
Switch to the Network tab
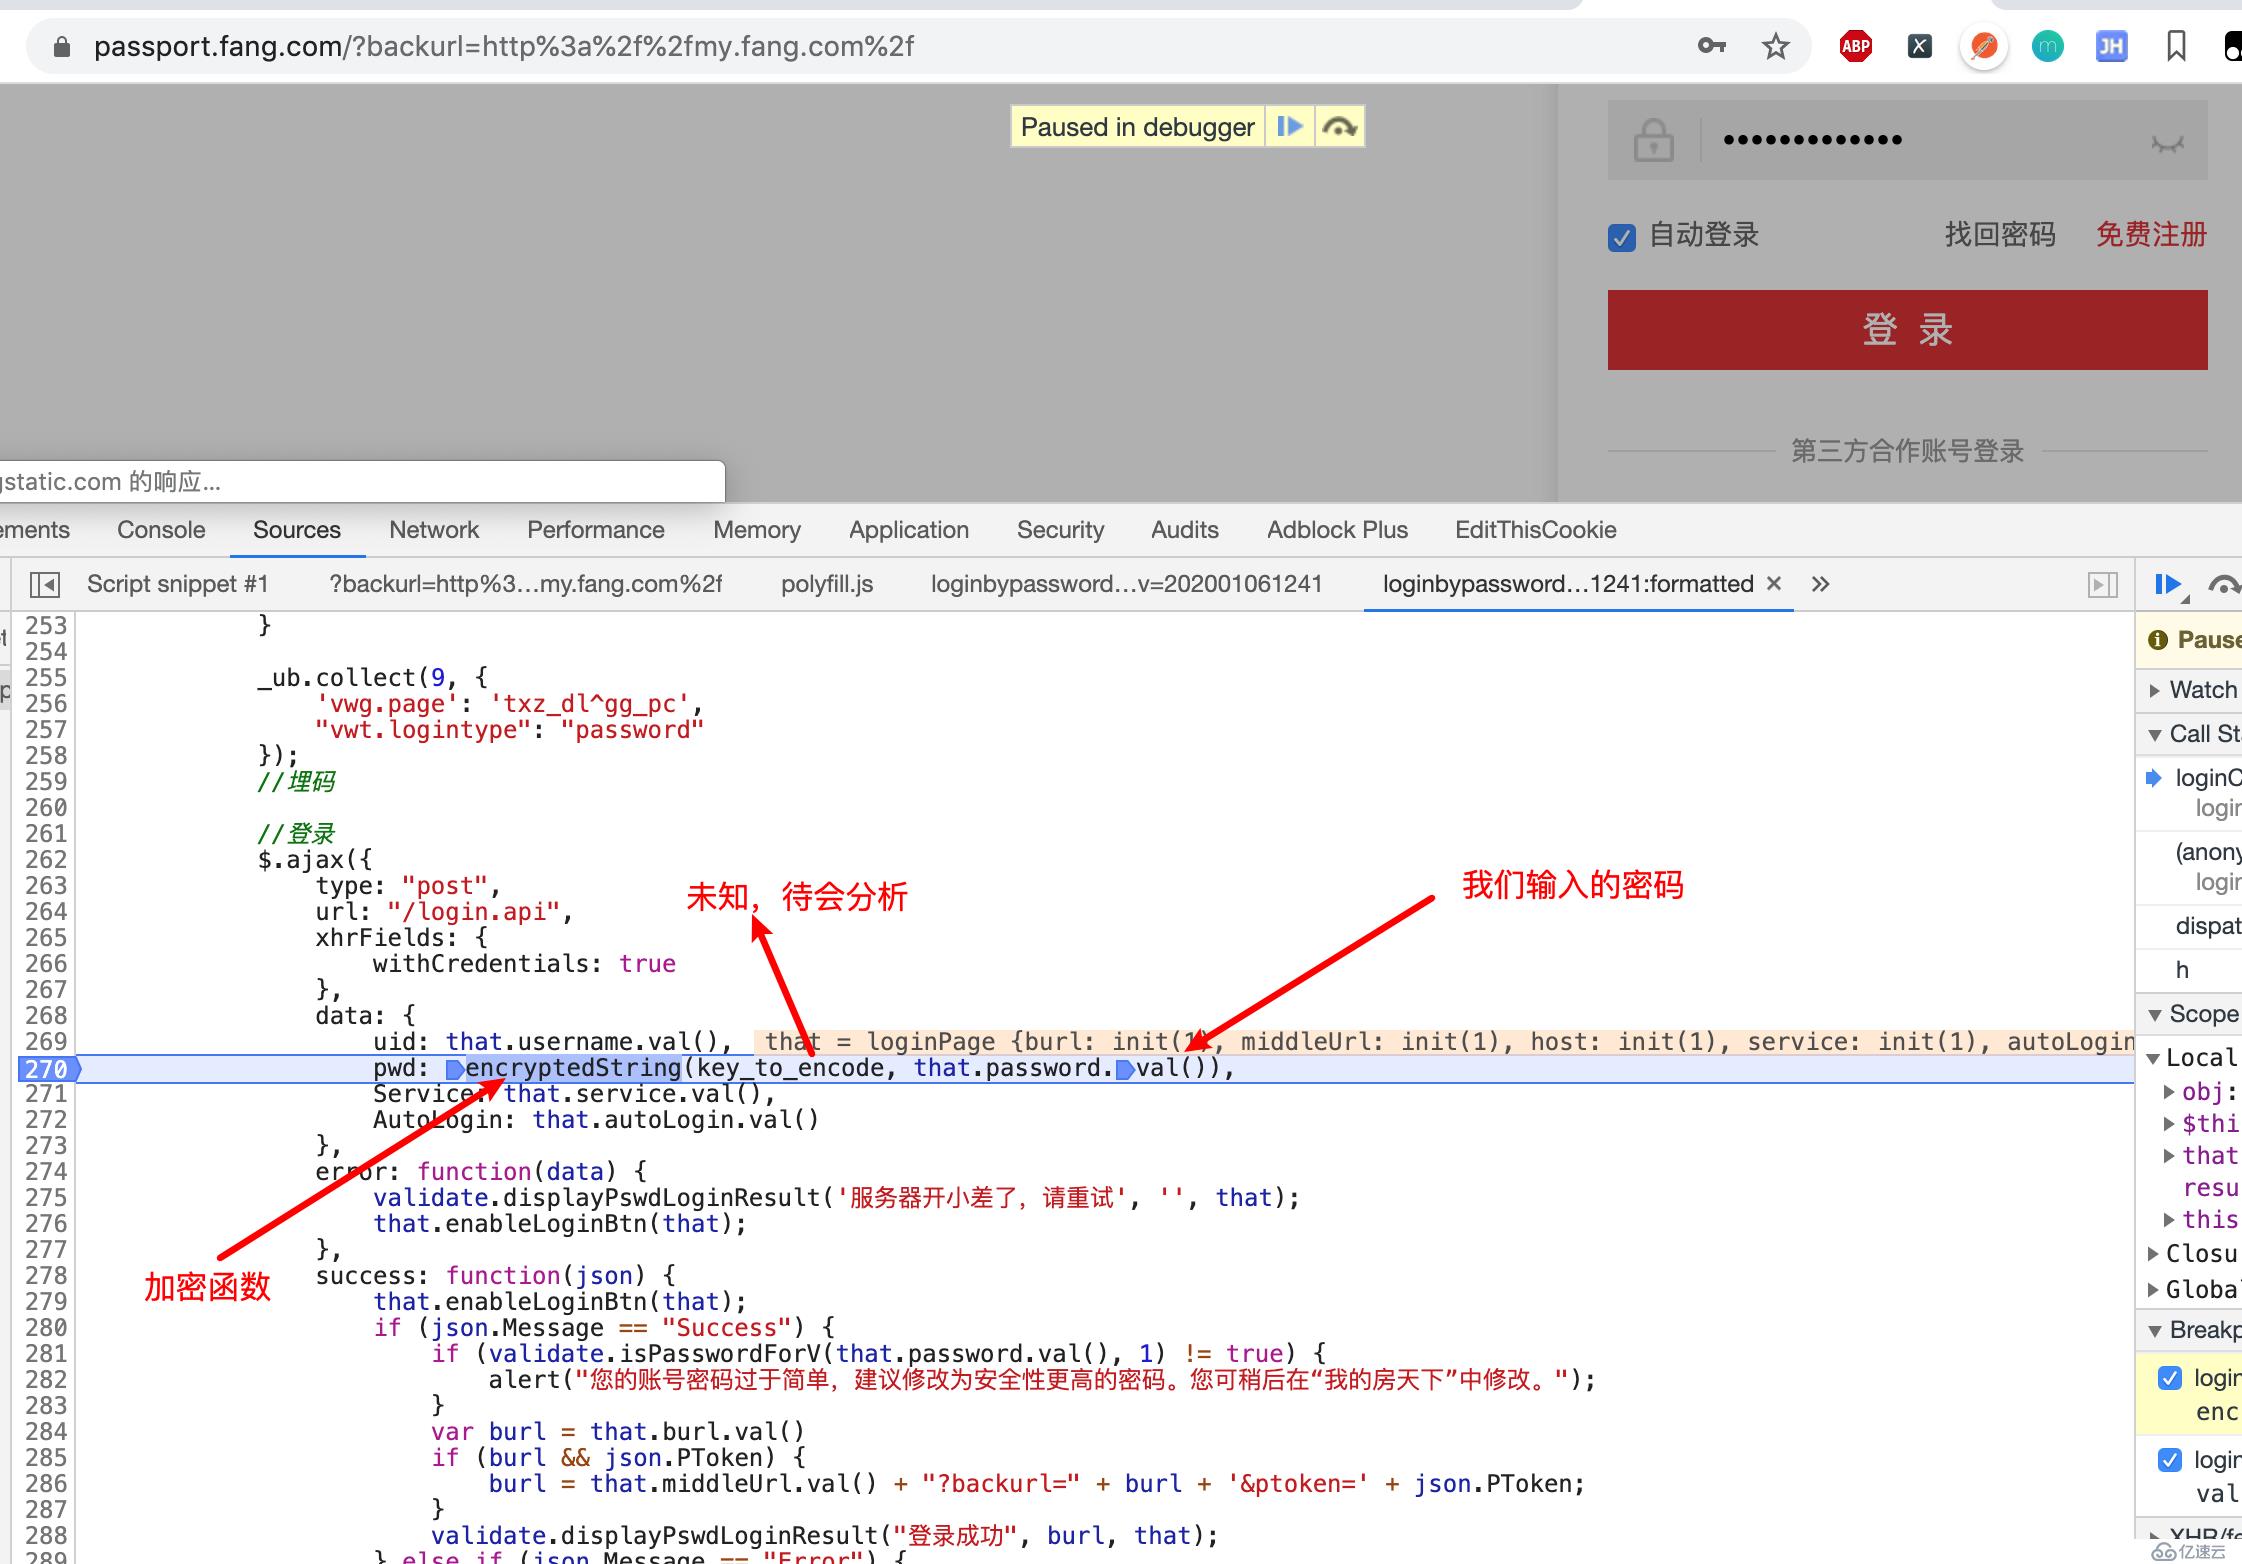433,530
